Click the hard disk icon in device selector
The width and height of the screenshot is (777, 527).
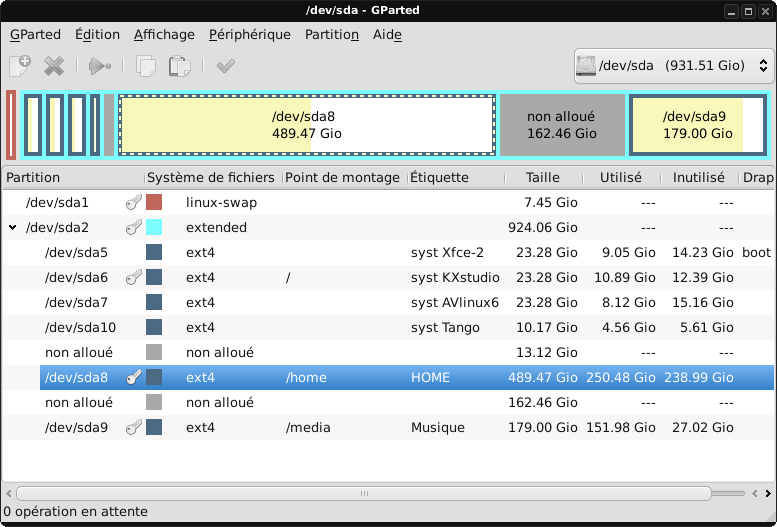pos(586,65)
